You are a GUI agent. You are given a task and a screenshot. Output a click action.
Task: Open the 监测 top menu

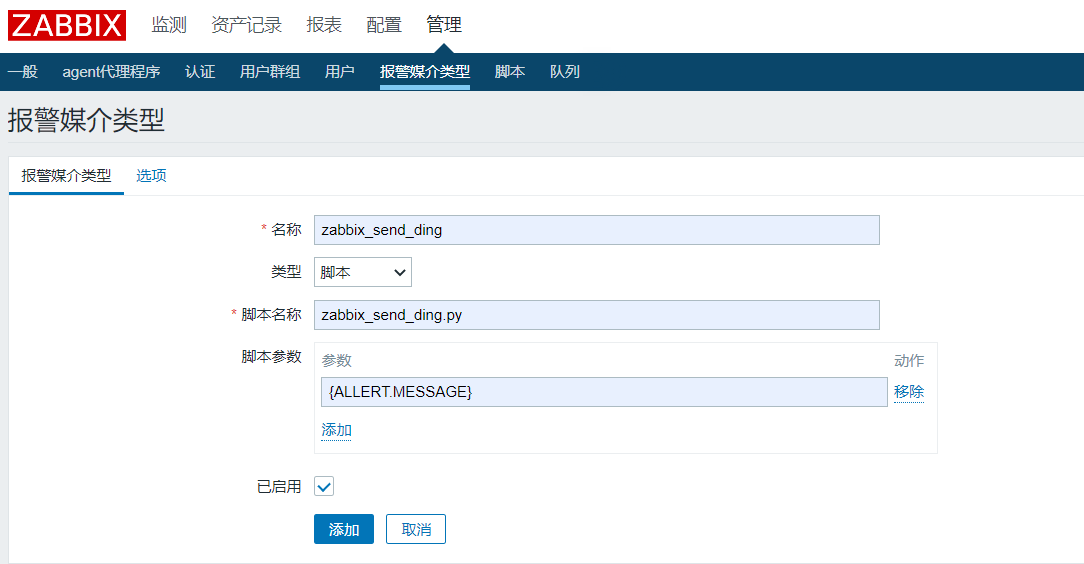click(169, 25)
